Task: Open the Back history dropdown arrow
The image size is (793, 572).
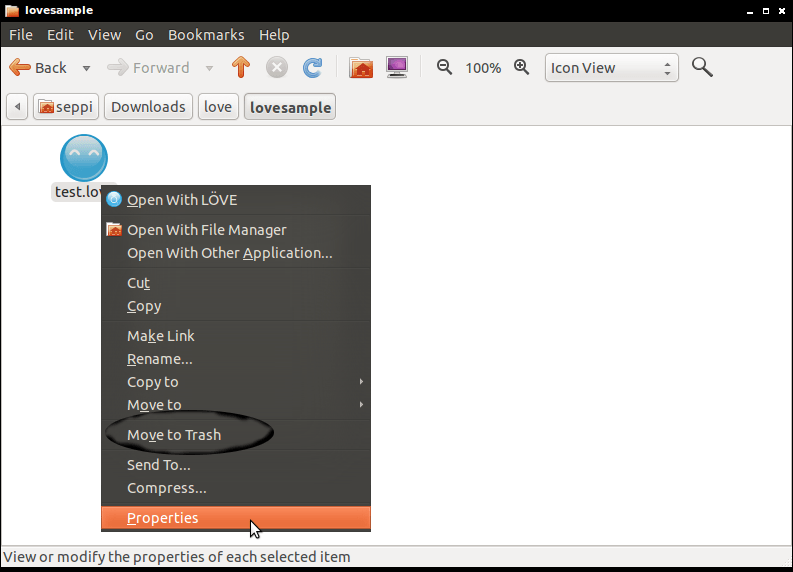Action: point(86,68)
